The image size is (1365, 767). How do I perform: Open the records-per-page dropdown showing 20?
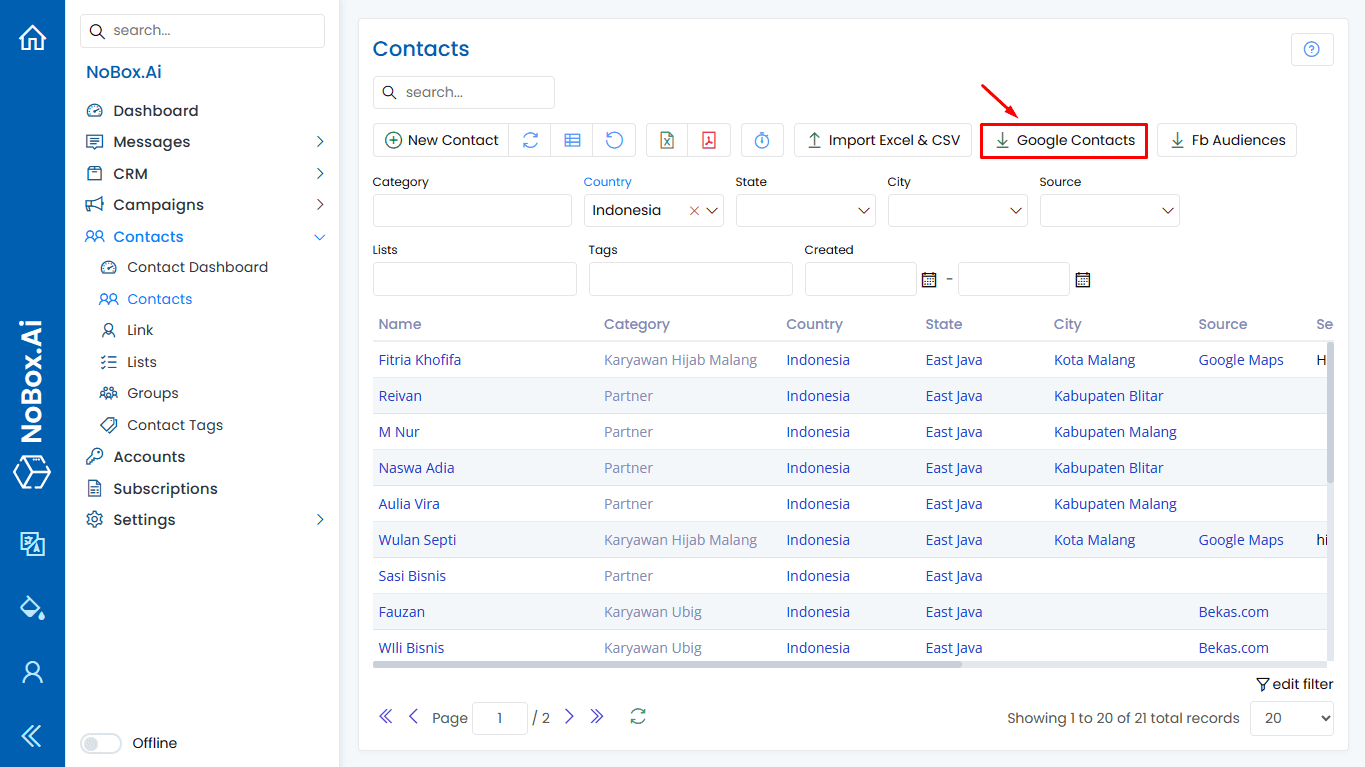coord(1291,718)
